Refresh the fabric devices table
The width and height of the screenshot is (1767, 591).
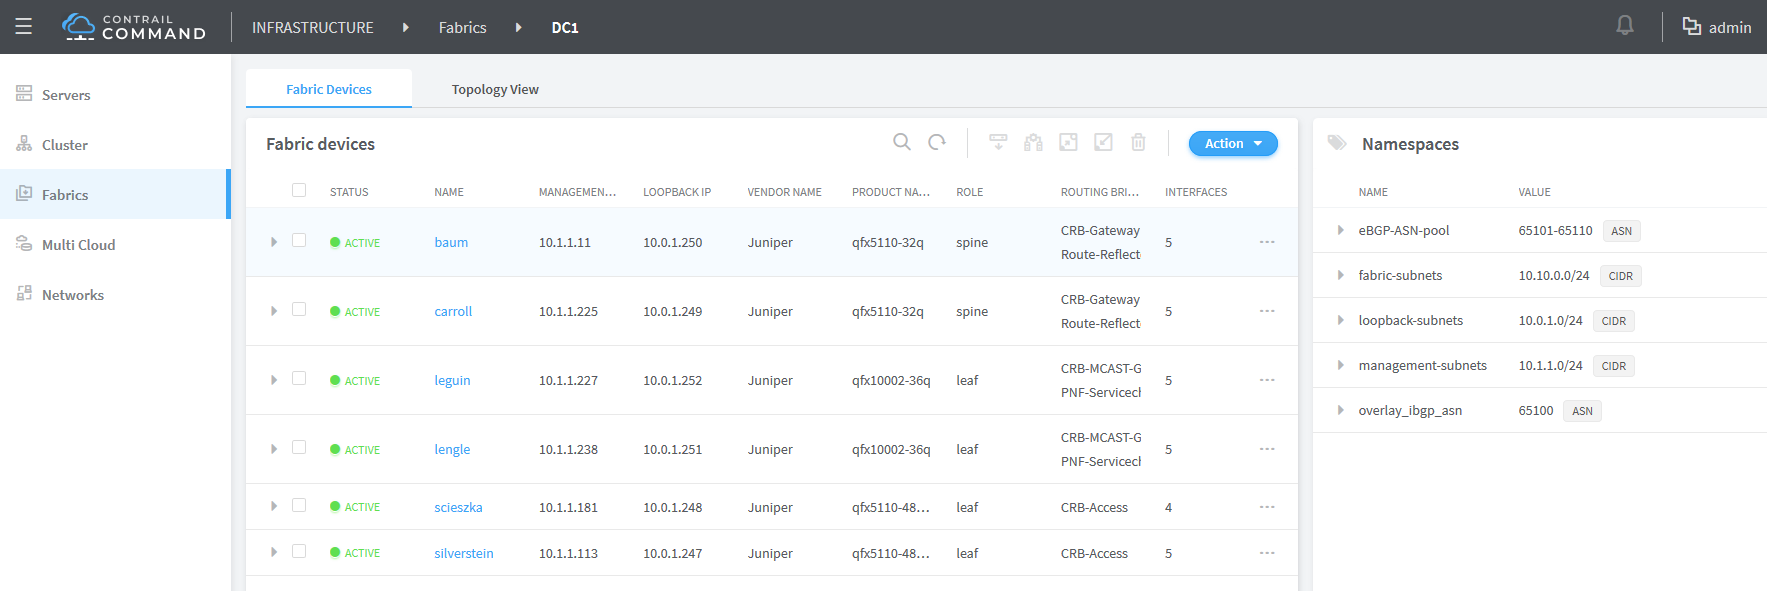pos(937,142)
